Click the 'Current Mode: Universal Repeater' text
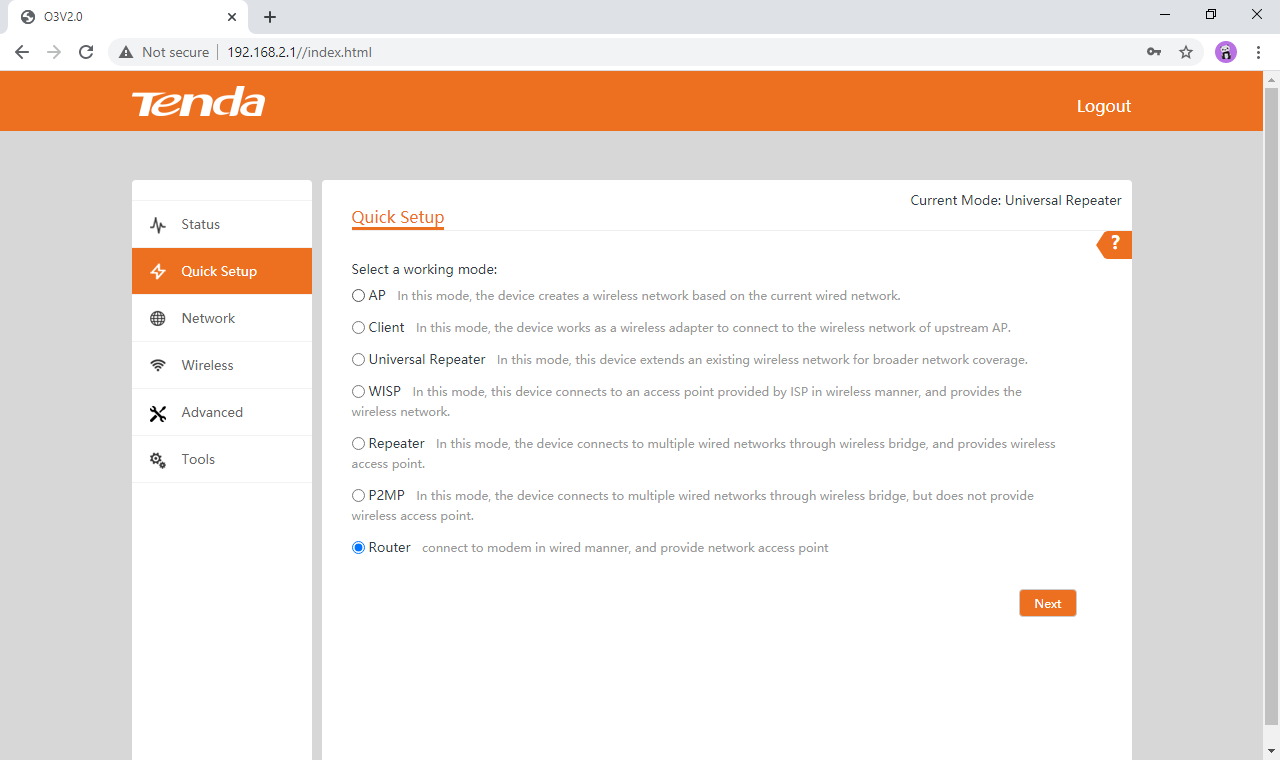Image resolution: width=1280 pixels, height=760 pixels. (x=1016, y=201)
